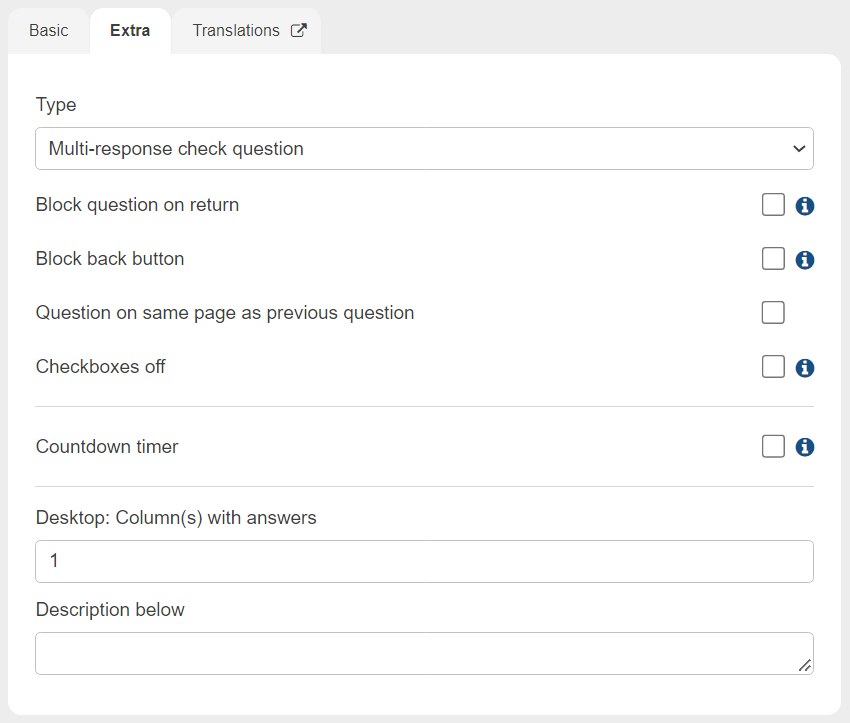Click into the Description below text area
The height and width of the screenshot is (723, 850).
pyautogui.click(x=424, y=654)
